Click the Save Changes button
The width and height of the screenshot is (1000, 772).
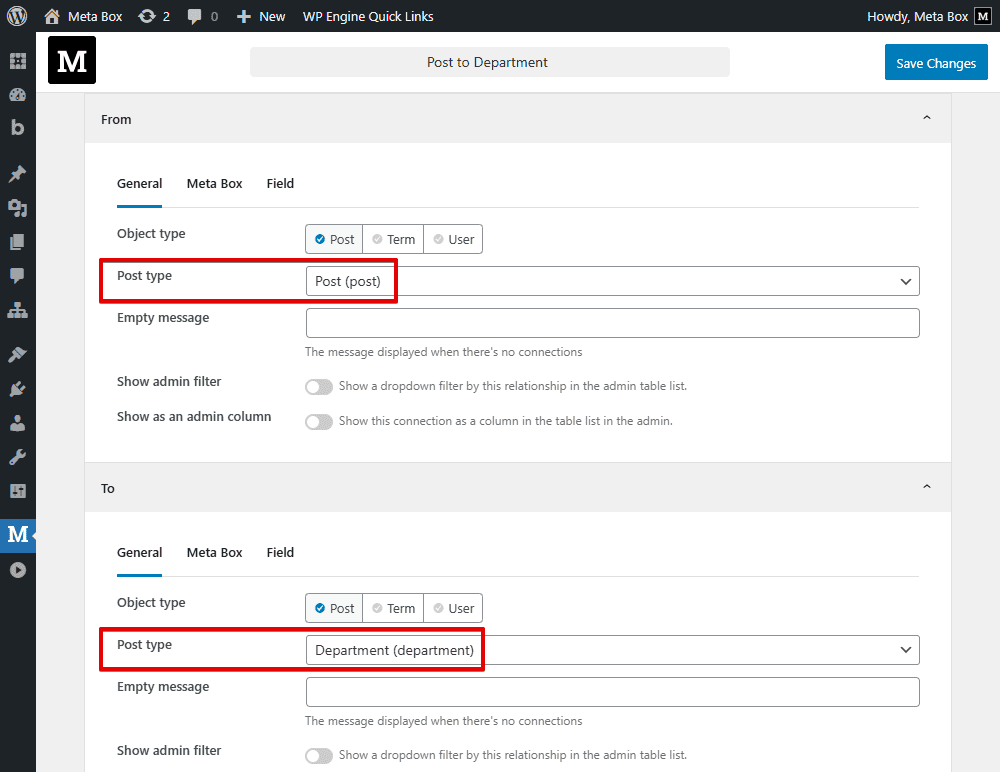[936, 62]
